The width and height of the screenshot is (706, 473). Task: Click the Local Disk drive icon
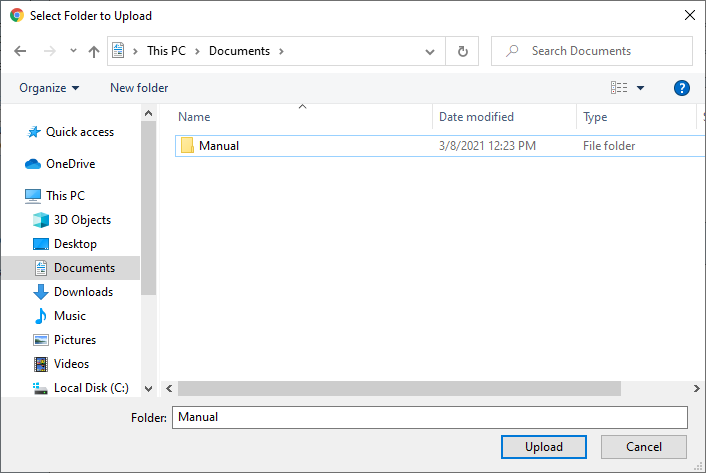41,388
